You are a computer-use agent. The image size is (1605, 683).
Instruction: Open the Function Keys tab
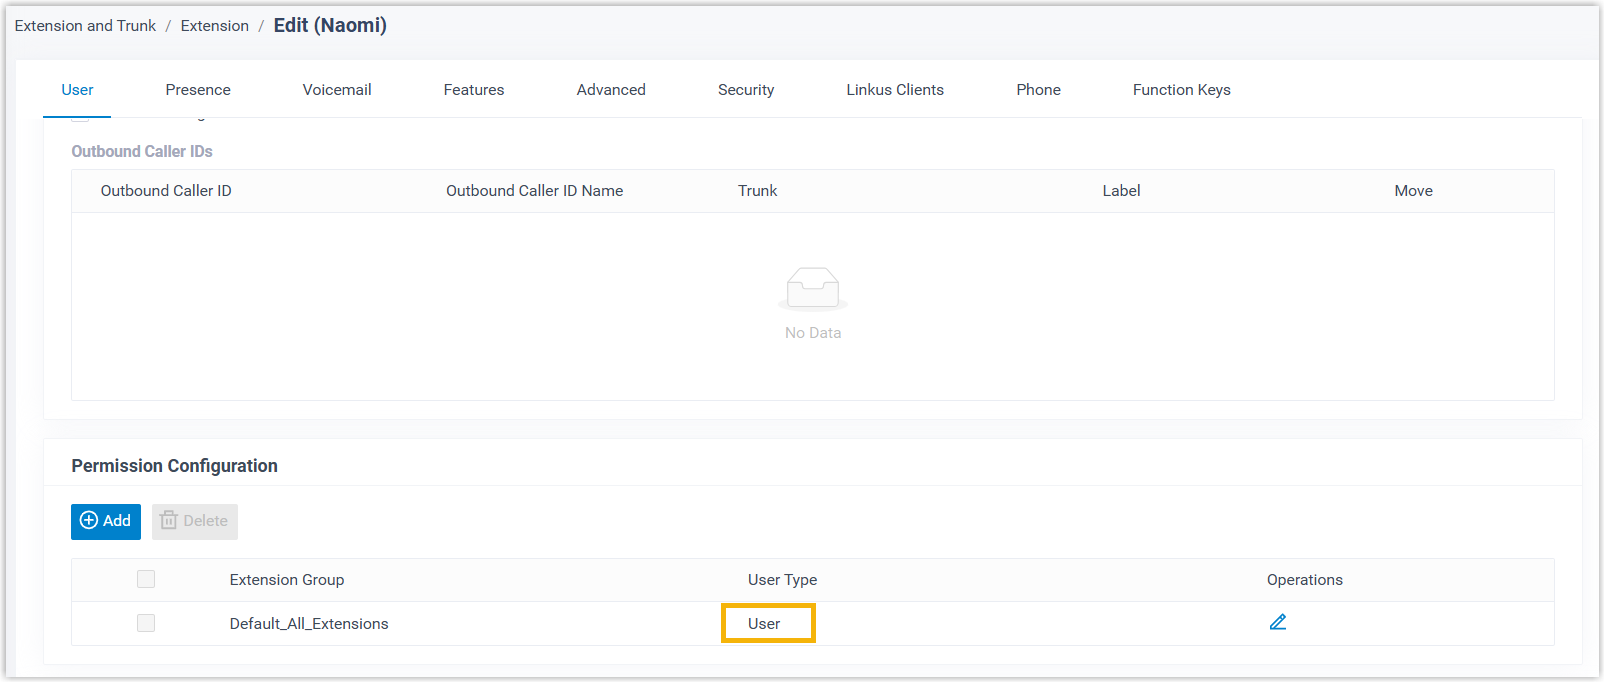coord(1181,90)
